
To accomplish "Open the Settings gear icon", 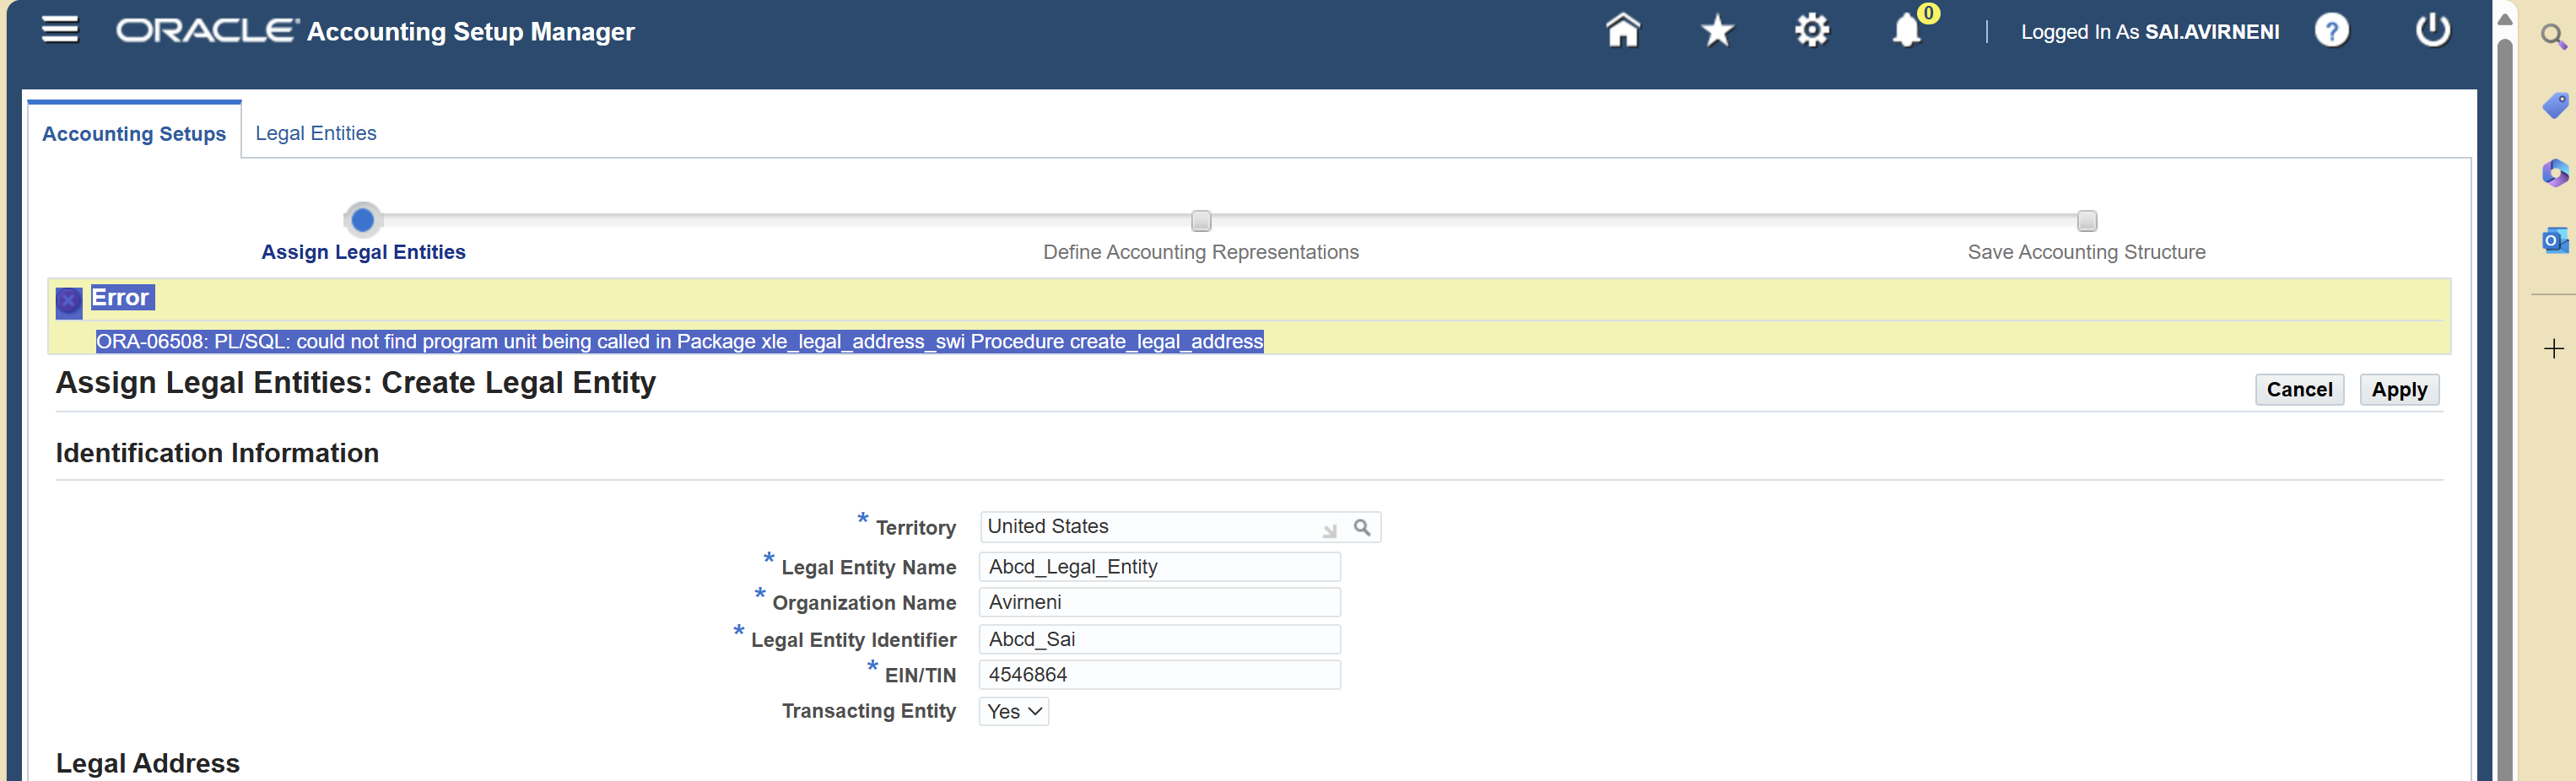I will [x=1812, y=30].
